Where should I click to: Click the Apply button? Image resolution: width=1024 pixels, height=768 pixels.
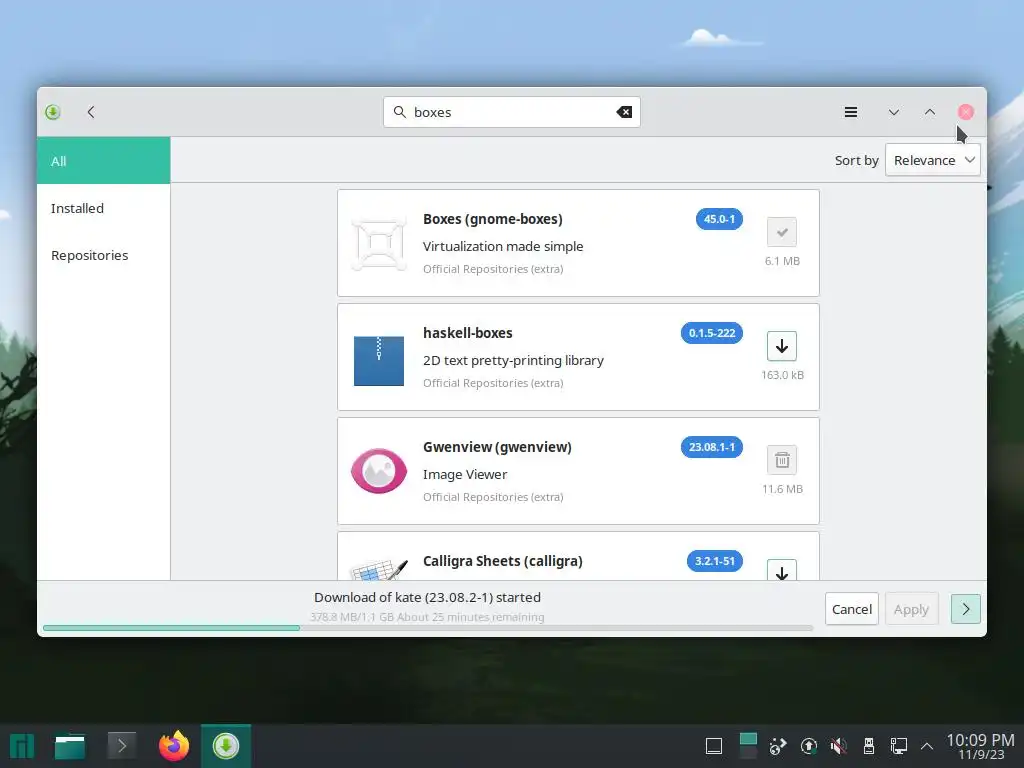(x=911, y=609)
